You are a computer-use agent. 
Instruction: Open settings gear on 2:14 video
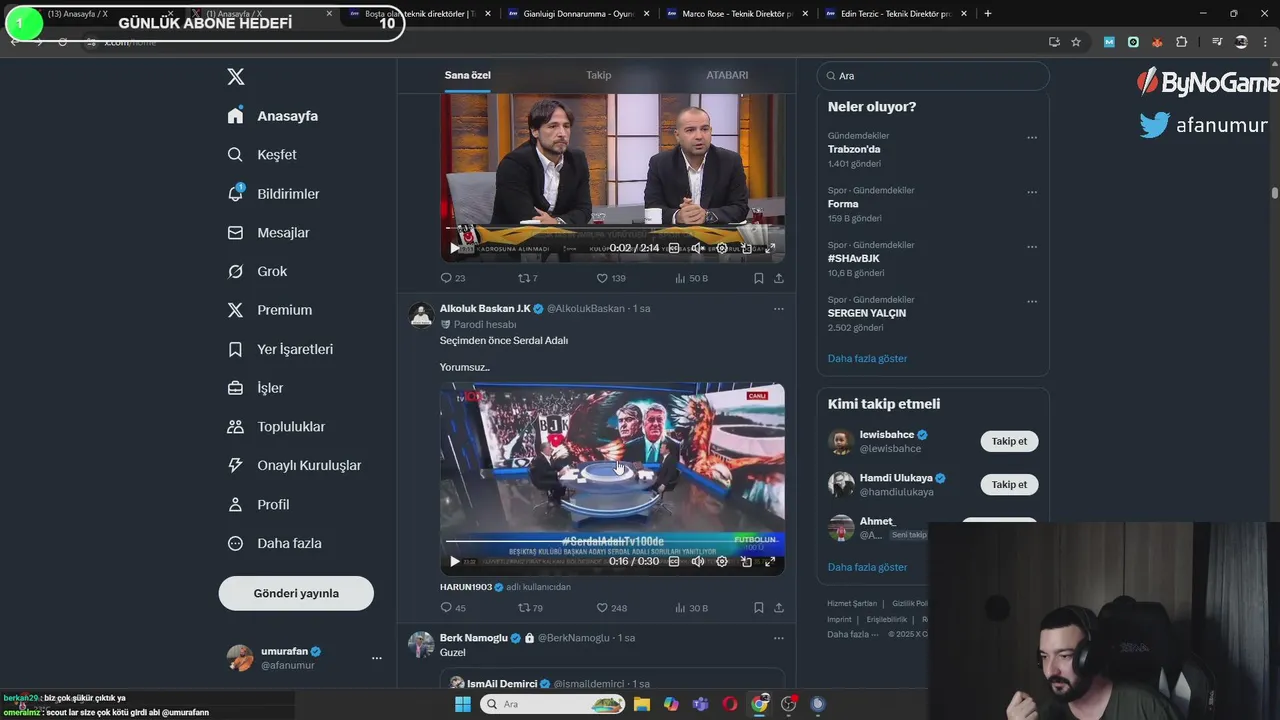tap(722, 248)
